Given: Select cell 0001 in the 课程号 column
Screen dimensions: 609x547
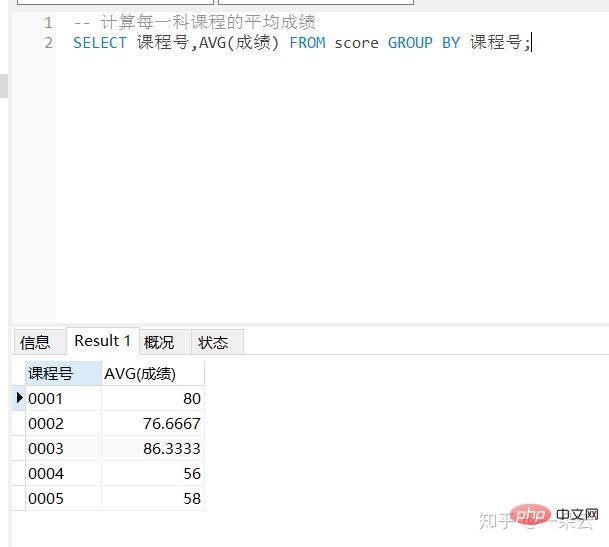Looking at the screenshot, I should [63, 399].
